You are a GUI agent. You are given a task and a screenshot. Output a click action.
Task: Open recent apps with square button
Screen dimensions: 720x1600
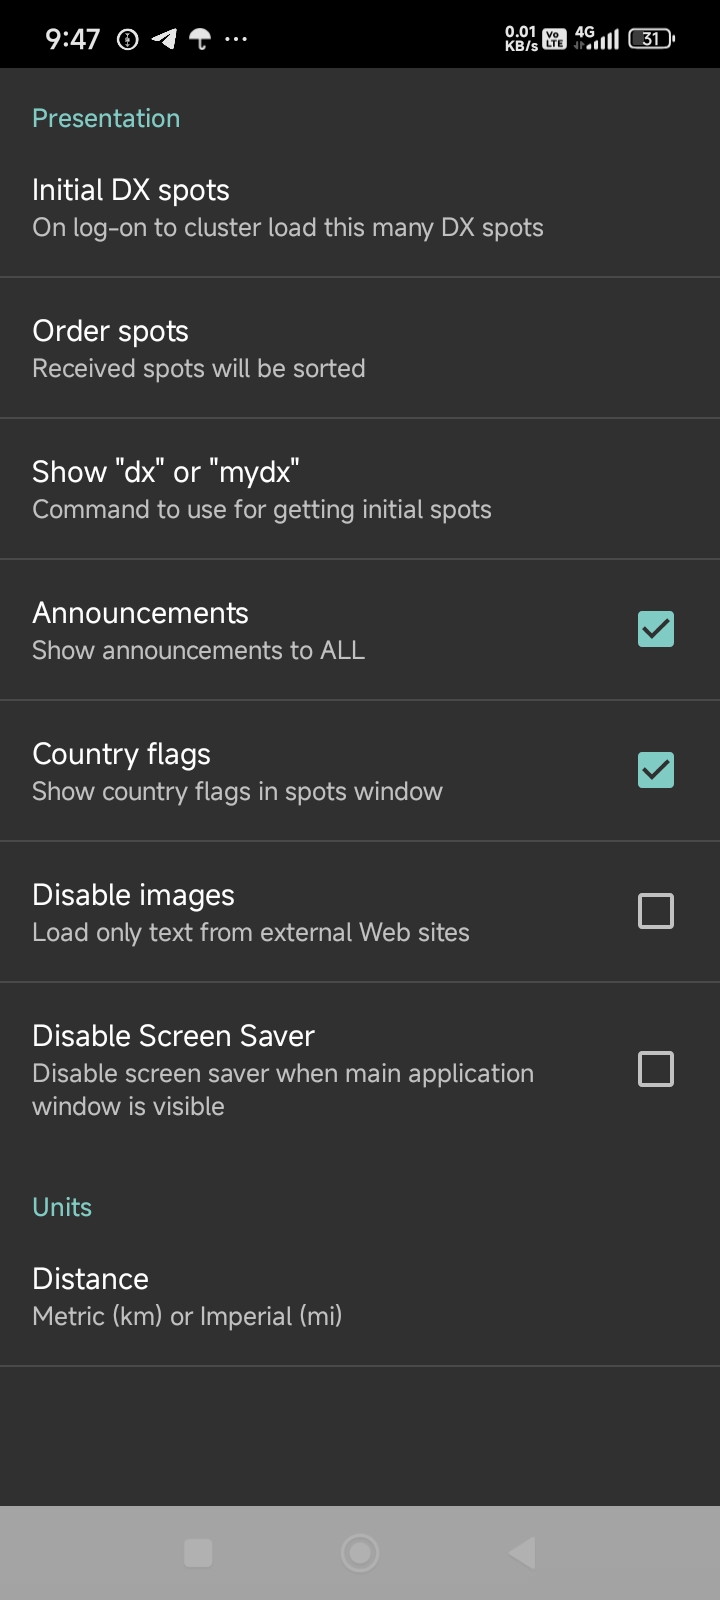tap(198, 1552)
